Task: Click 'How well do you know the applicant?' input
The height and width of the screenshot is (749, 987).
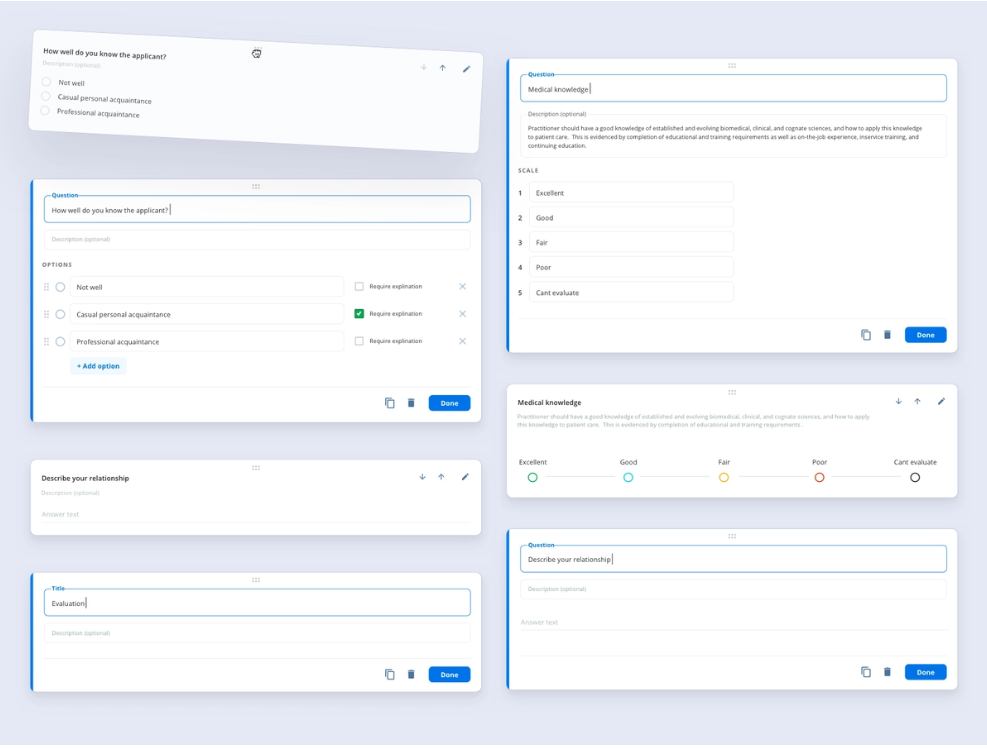Action: [x=257, y=210]
